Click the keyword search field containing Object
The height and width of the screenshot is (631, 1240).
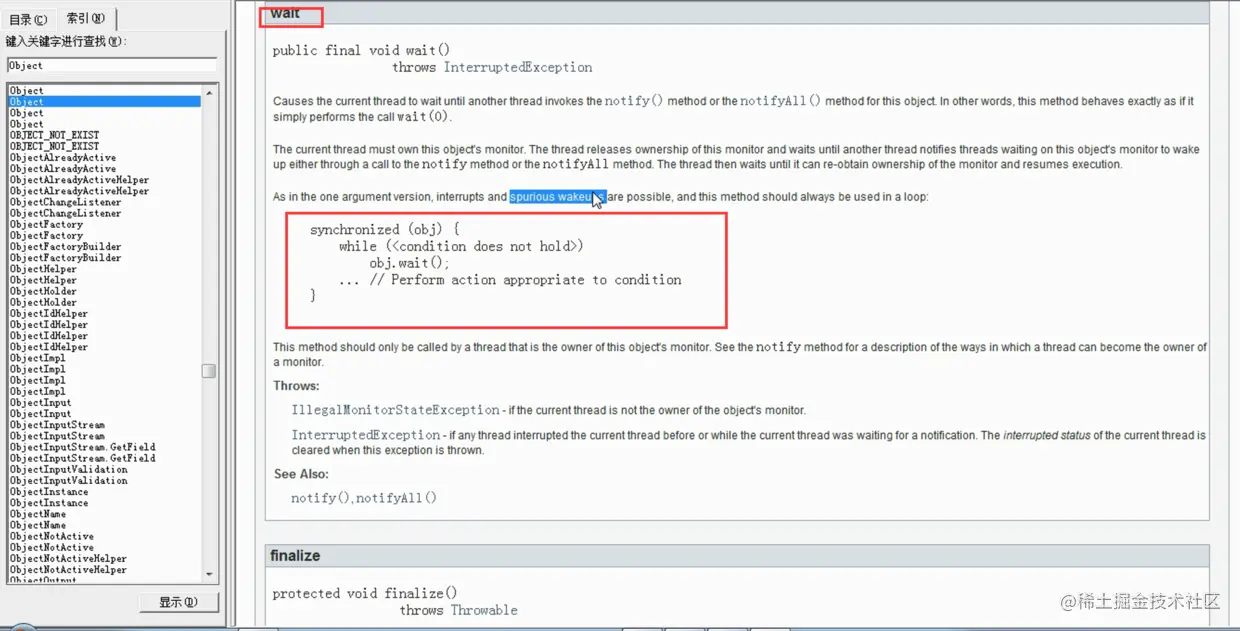tap(111, 65)
